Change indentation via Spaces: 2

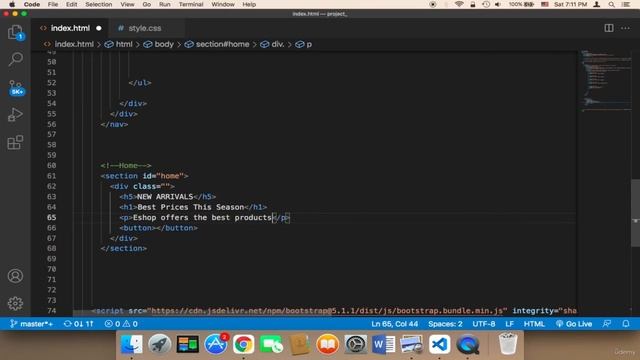tap(445, 324)
